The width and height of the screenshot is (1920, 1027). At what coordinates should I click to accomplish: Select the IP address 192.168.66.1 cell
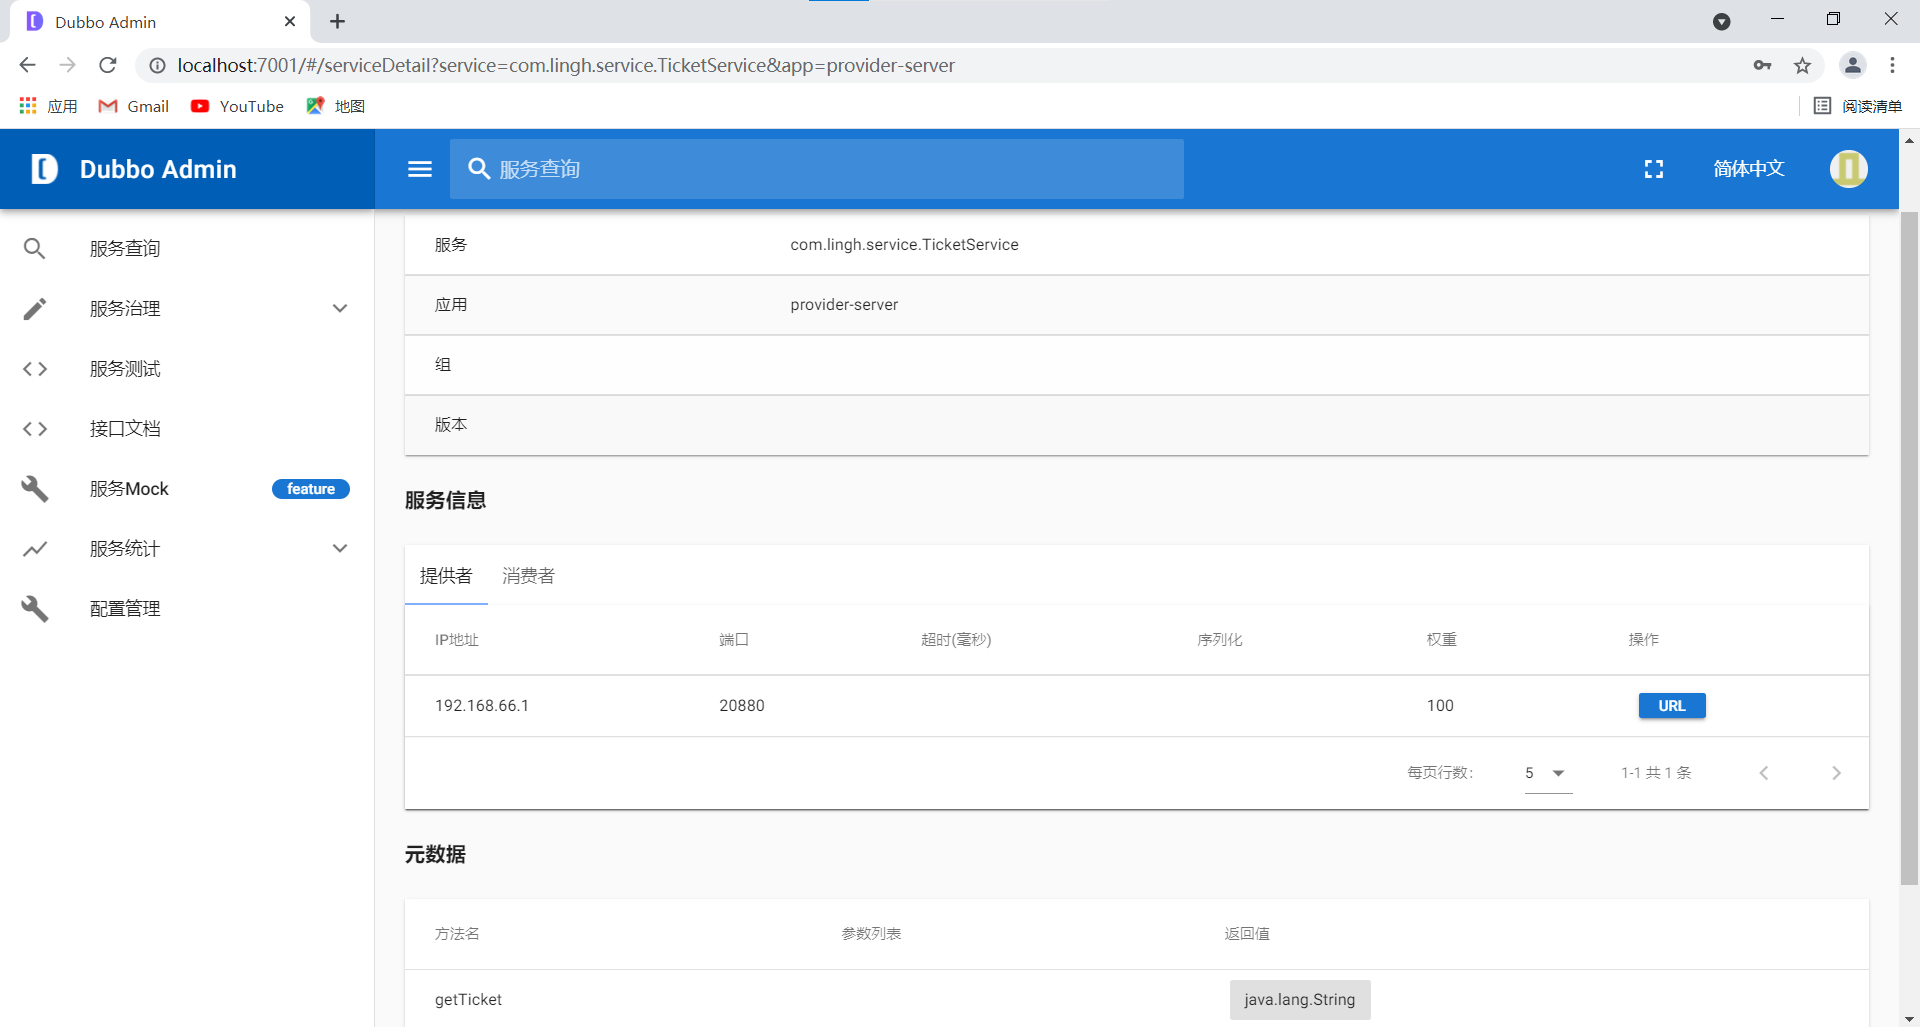(482, 706)
